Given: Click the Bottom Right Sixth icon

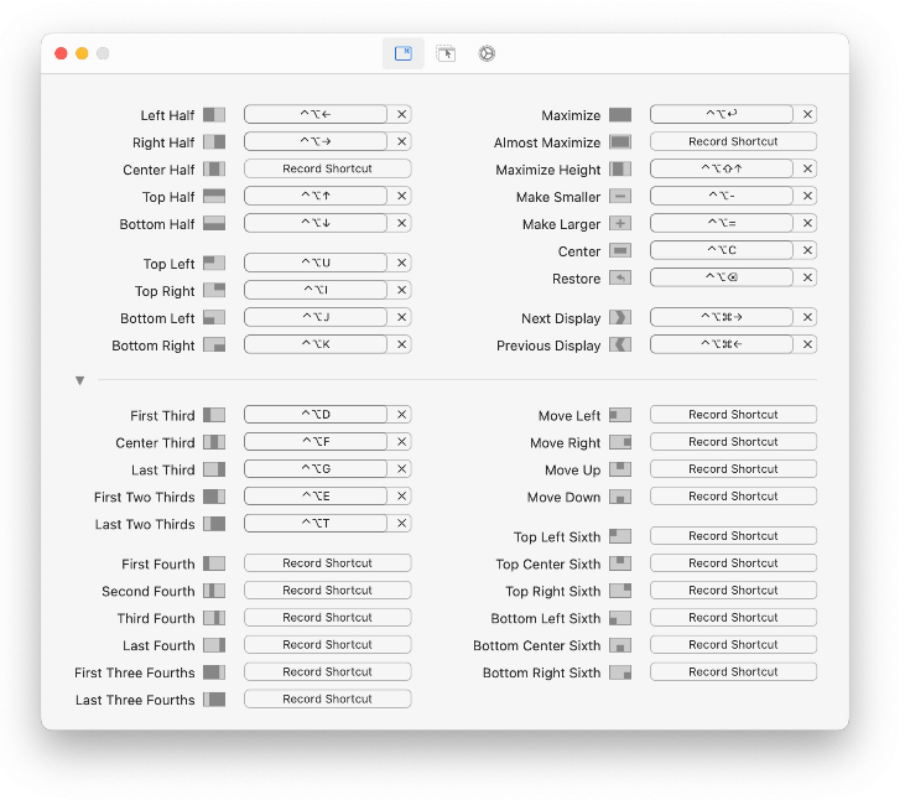Looking at the screenshot, I should pos(620,672).
